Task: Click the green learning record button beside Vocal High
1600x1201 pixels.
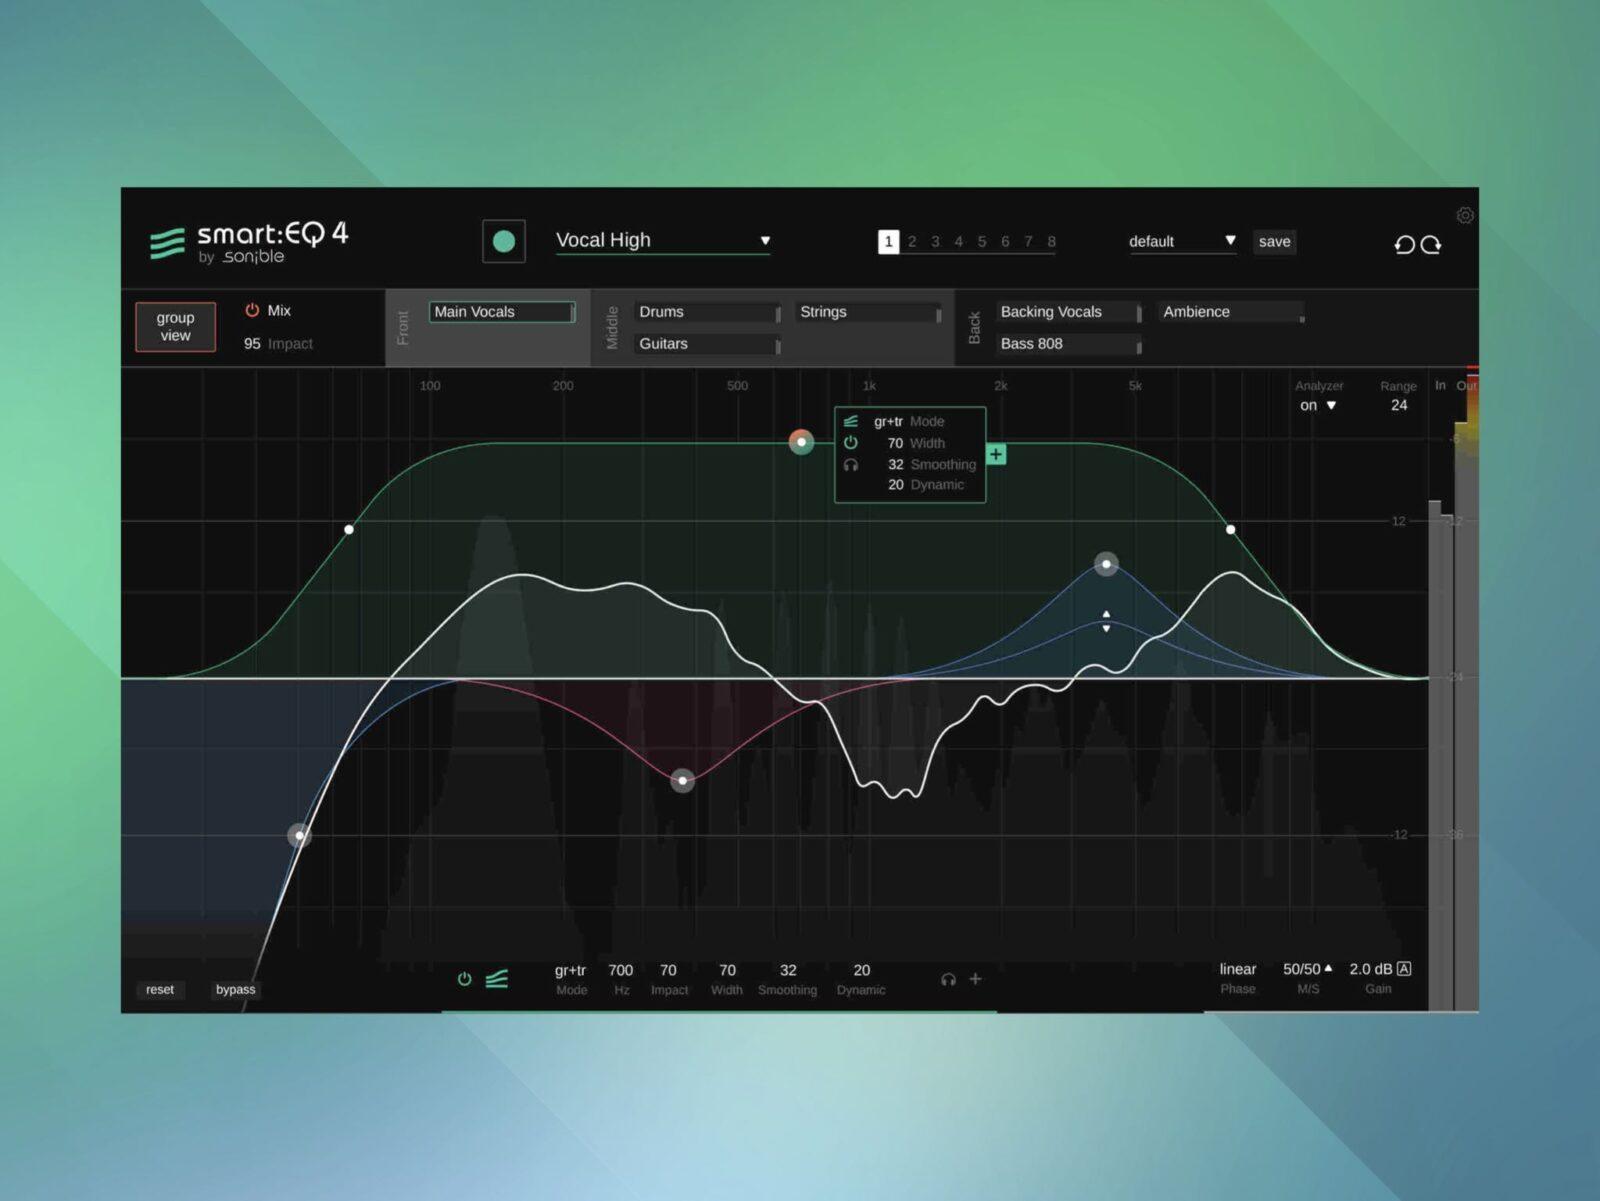Action: coord(504,240)
